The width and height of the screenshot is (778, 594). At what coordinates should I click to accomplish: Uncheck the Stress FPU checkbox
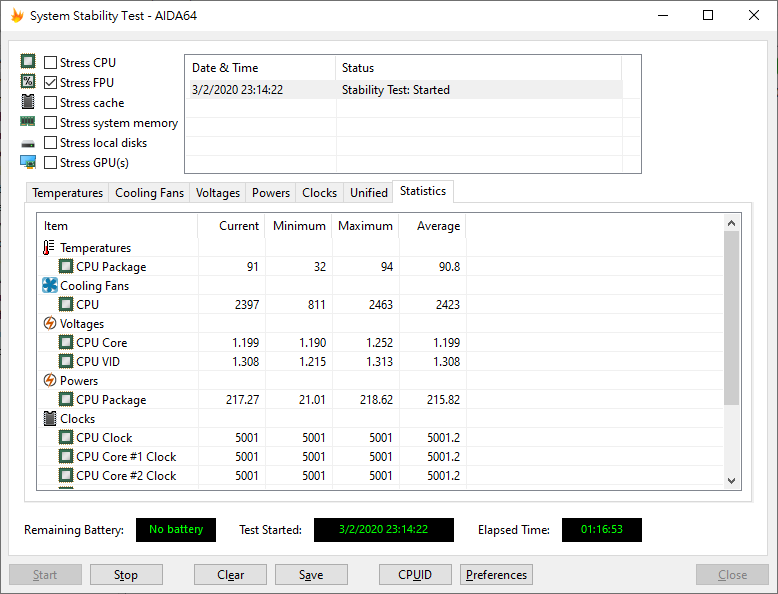(50, 82)
